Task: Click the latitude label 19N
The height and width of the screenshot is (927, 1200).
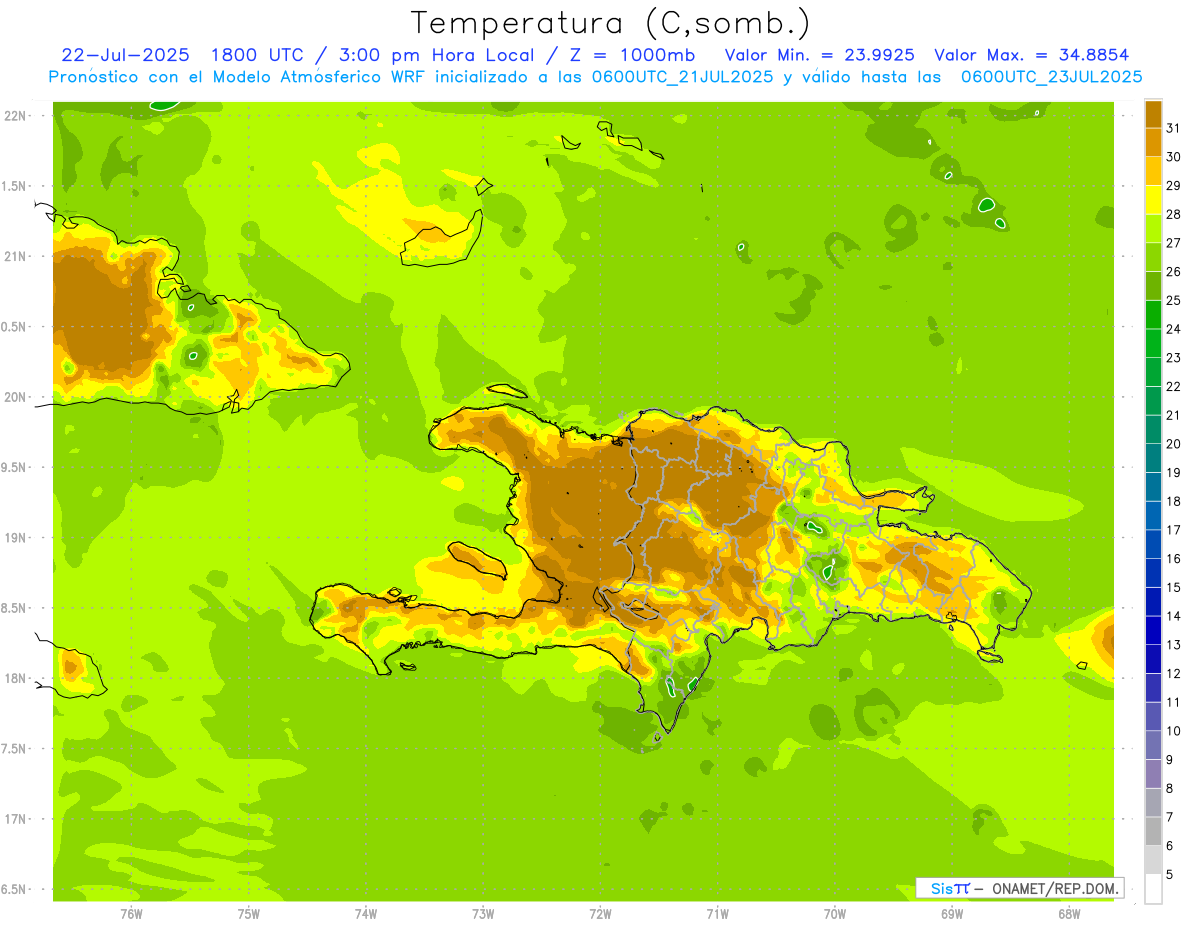Action: 14,538
